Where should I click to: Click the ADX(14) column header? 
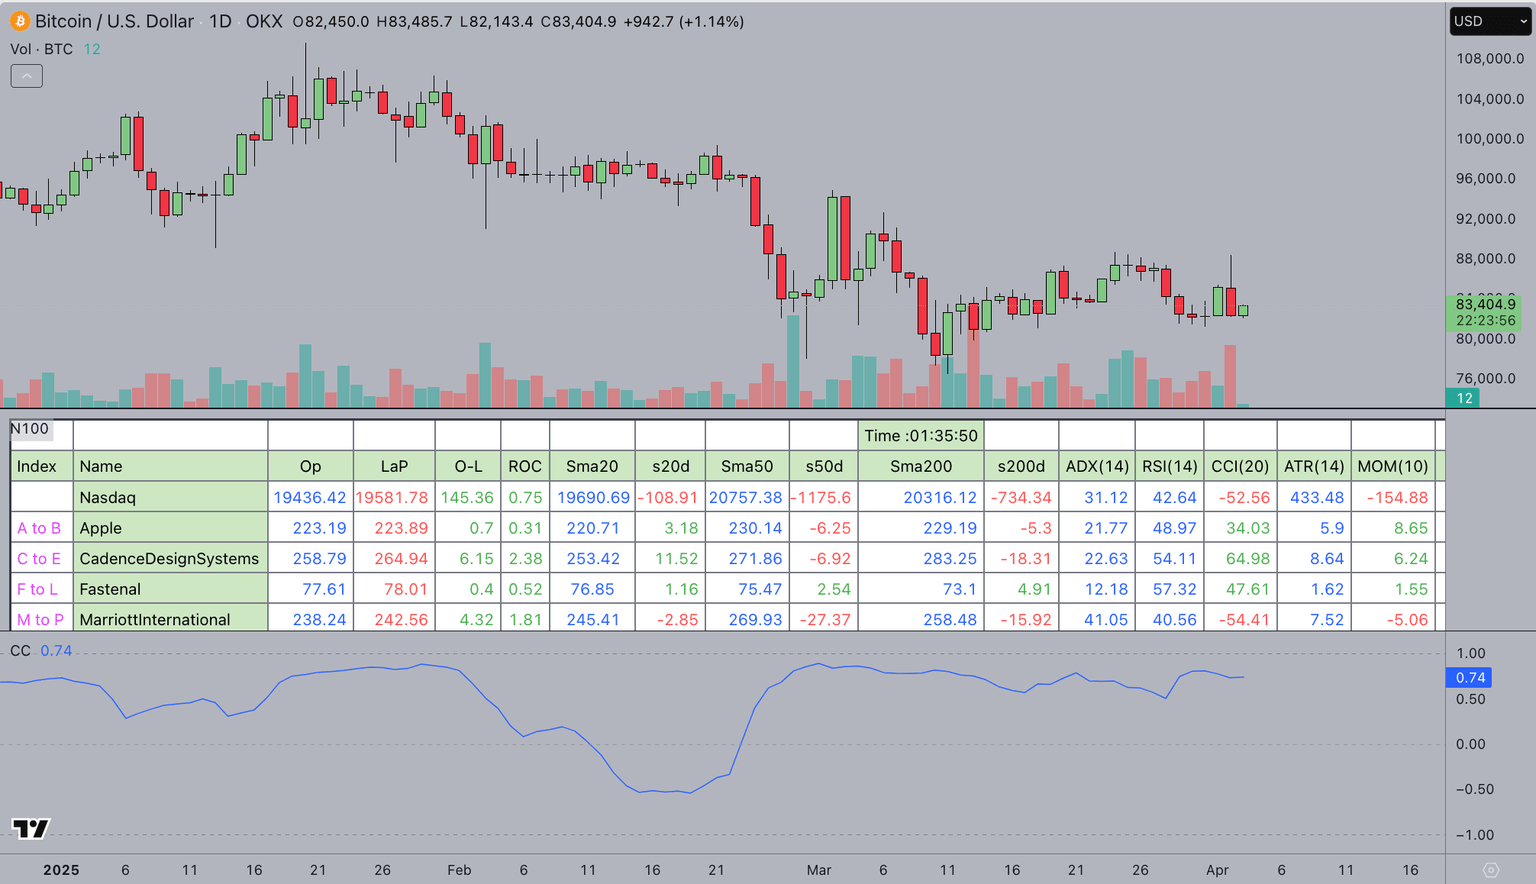(1096, 466)
